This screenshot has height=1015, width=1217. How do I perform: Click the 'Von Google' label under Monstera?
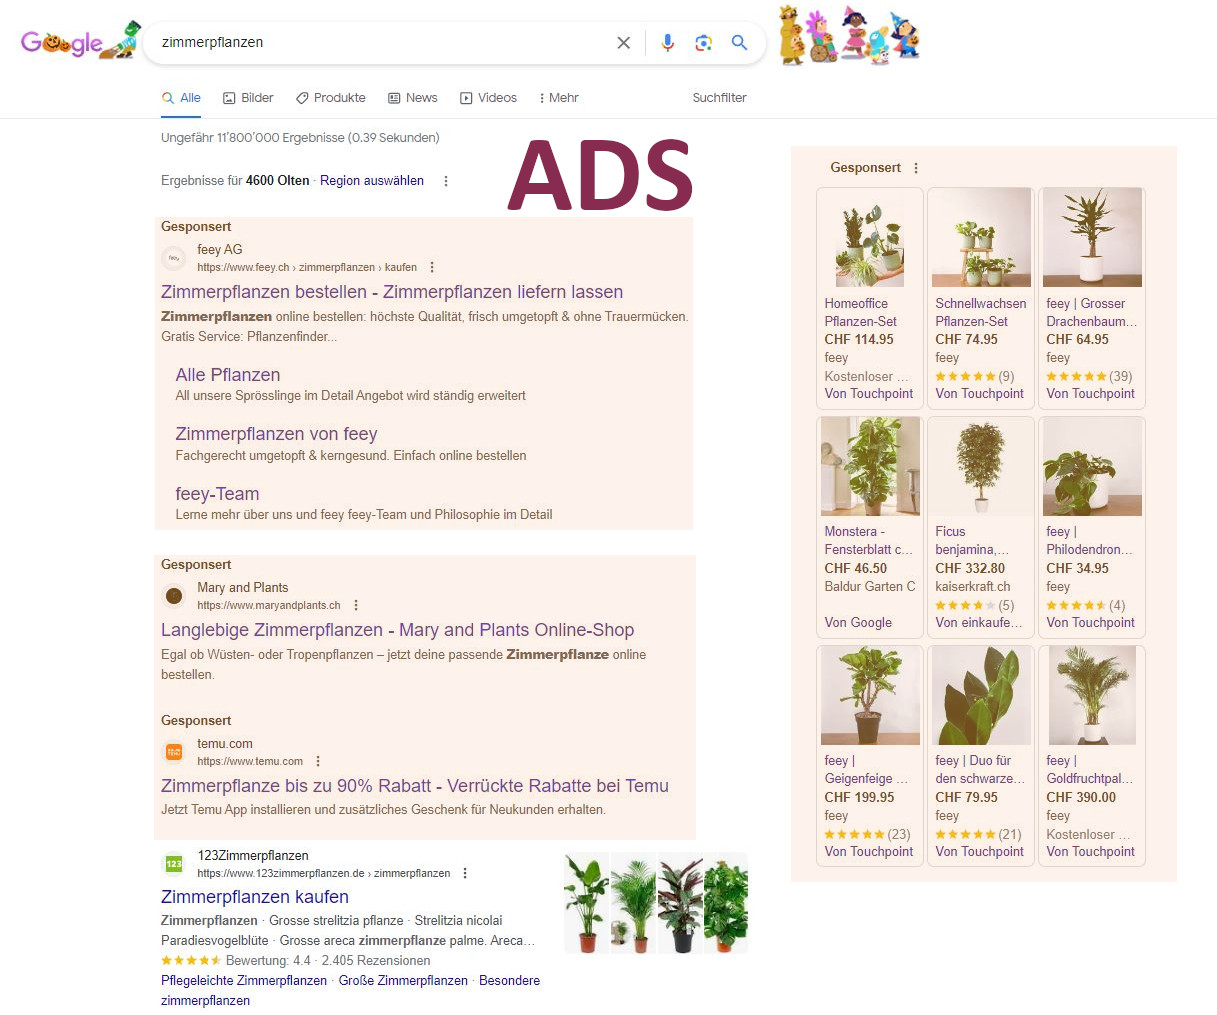[x=858, y=623]
